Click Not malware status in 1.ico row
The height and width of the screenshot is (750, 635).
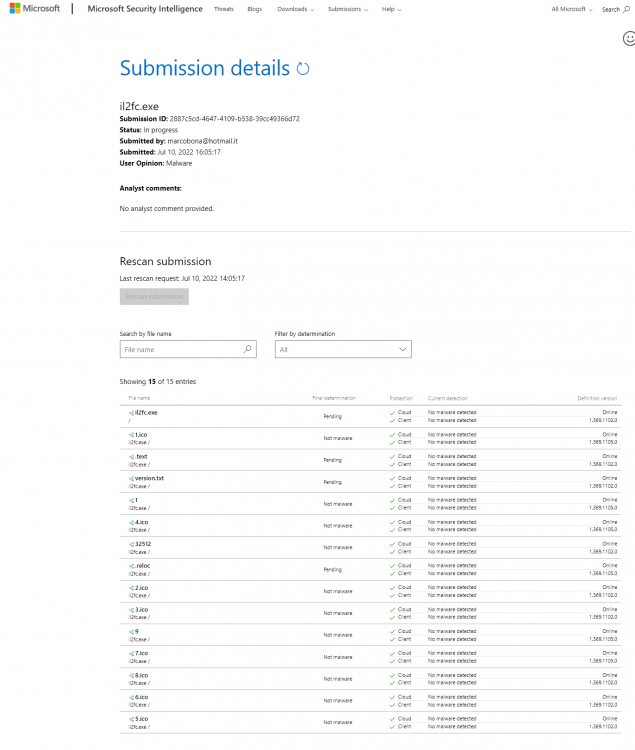338,438
